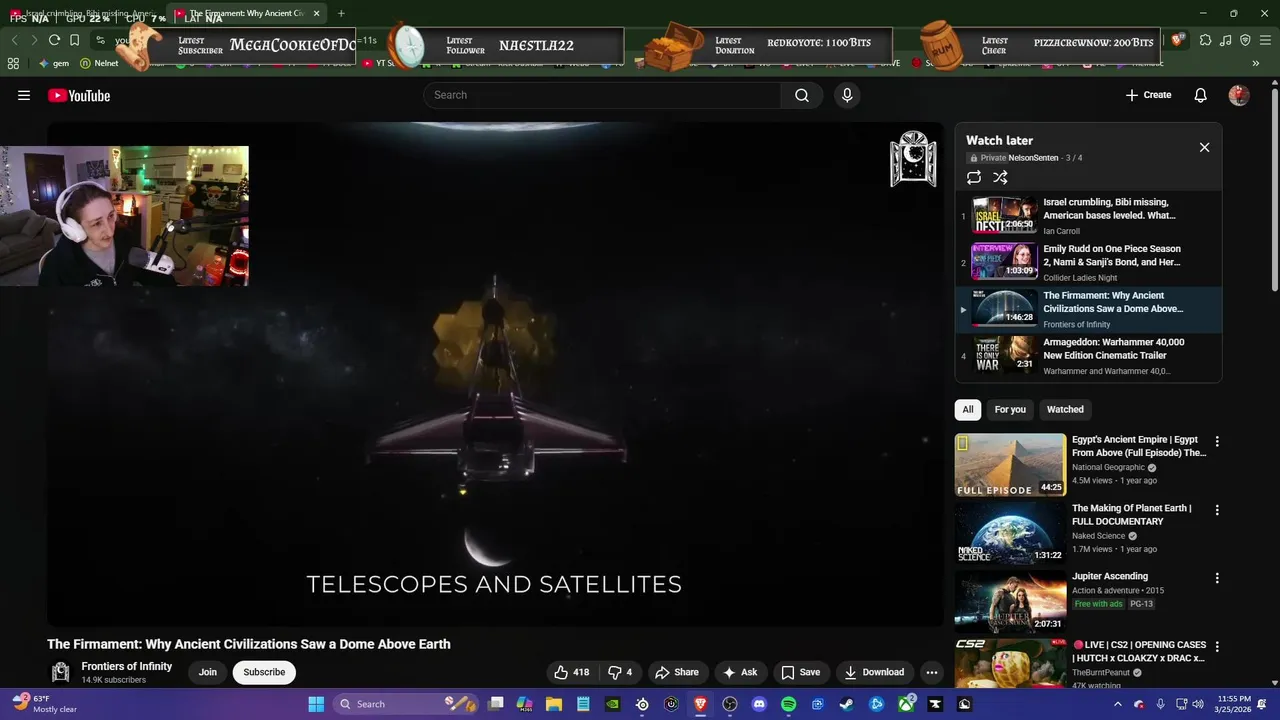The image size is (1280, 720).
Task: Select the All filter chip
Action: 968,409
